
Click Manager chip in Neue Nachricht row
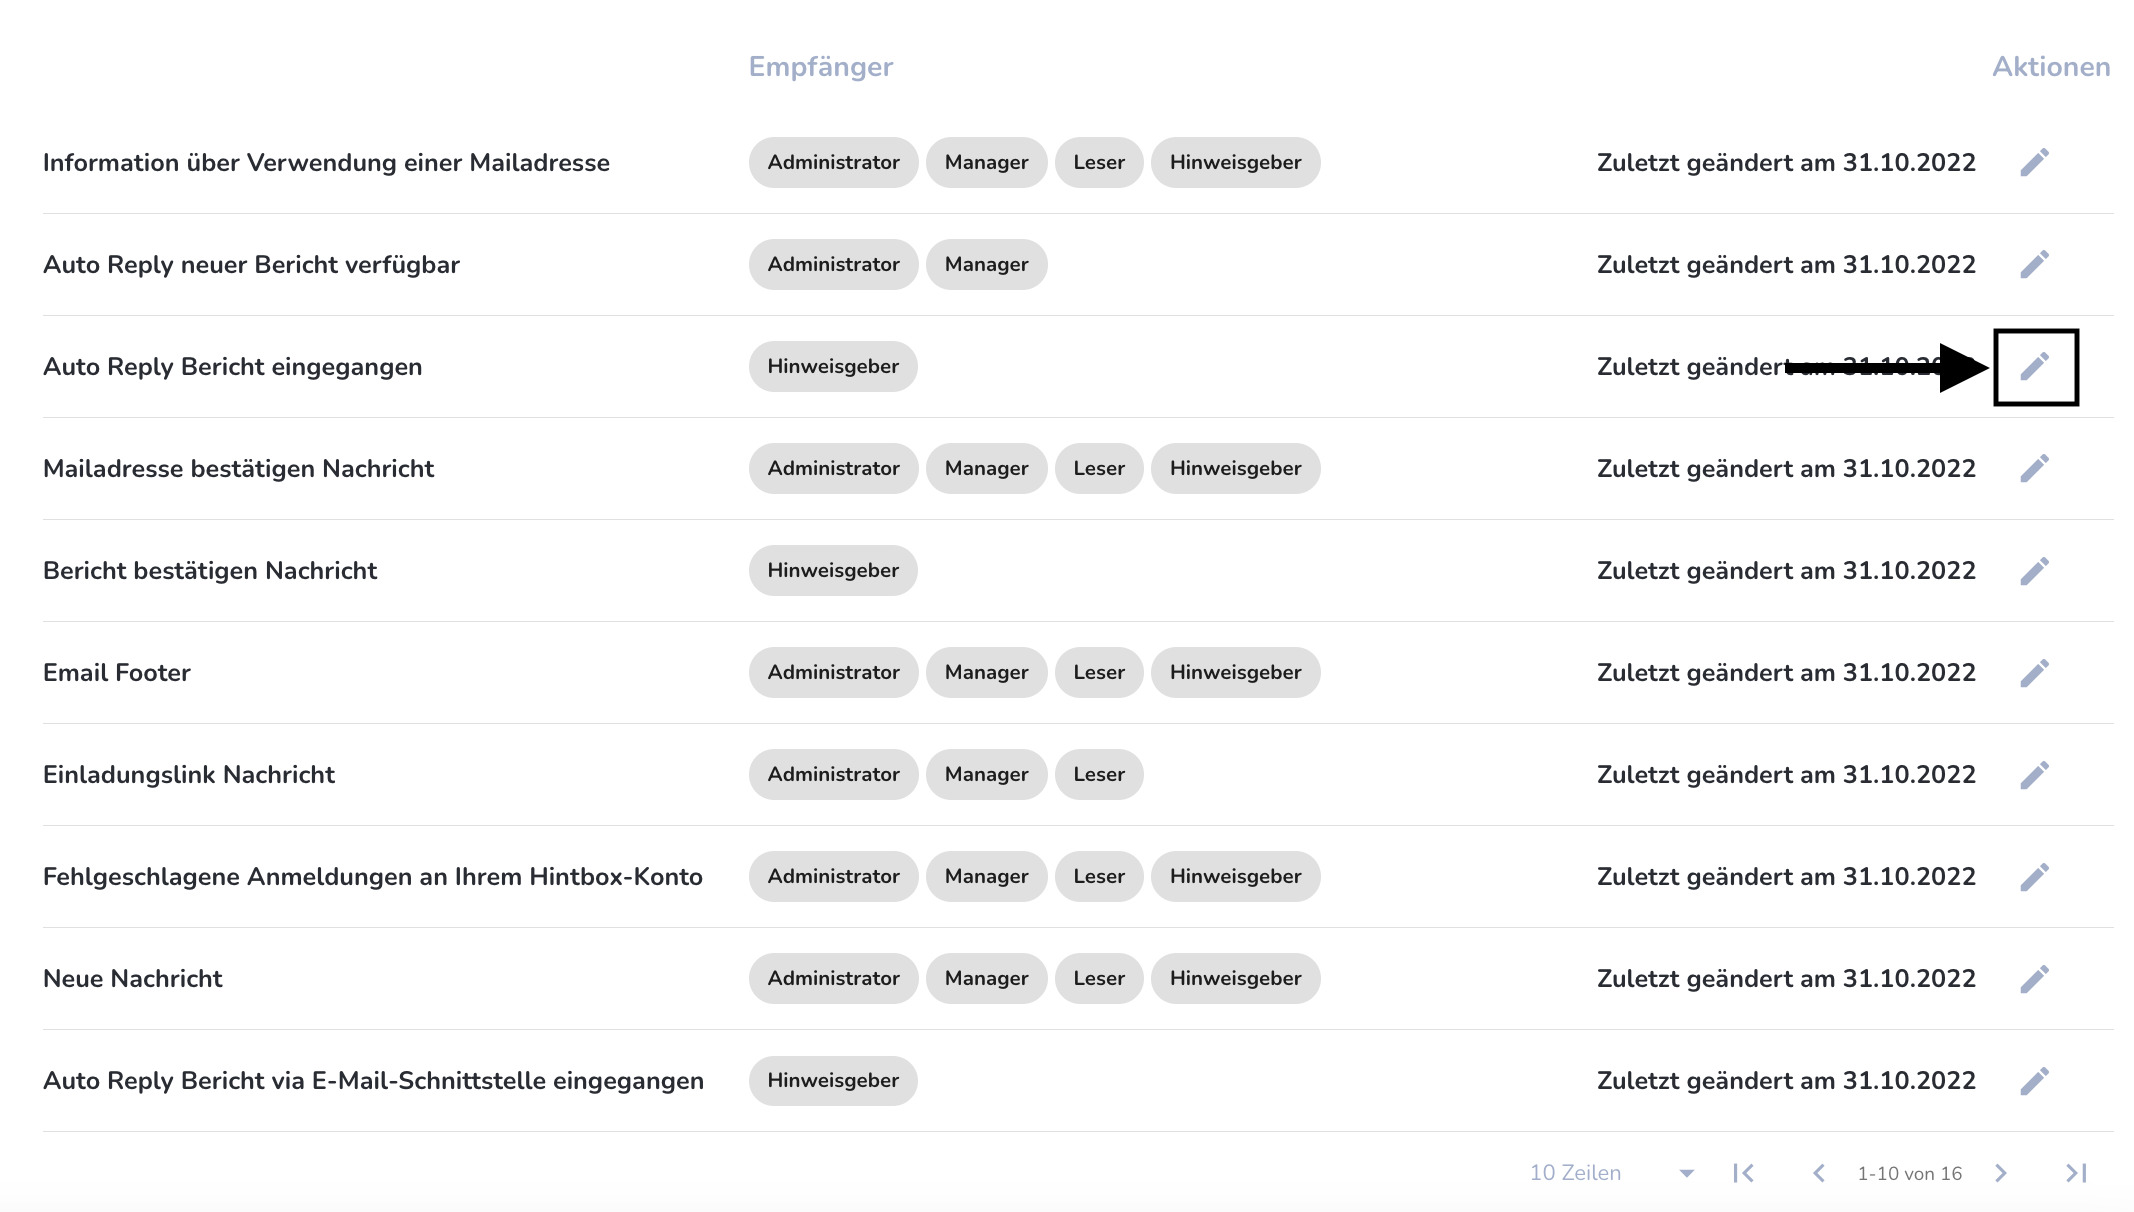(986, 978)
